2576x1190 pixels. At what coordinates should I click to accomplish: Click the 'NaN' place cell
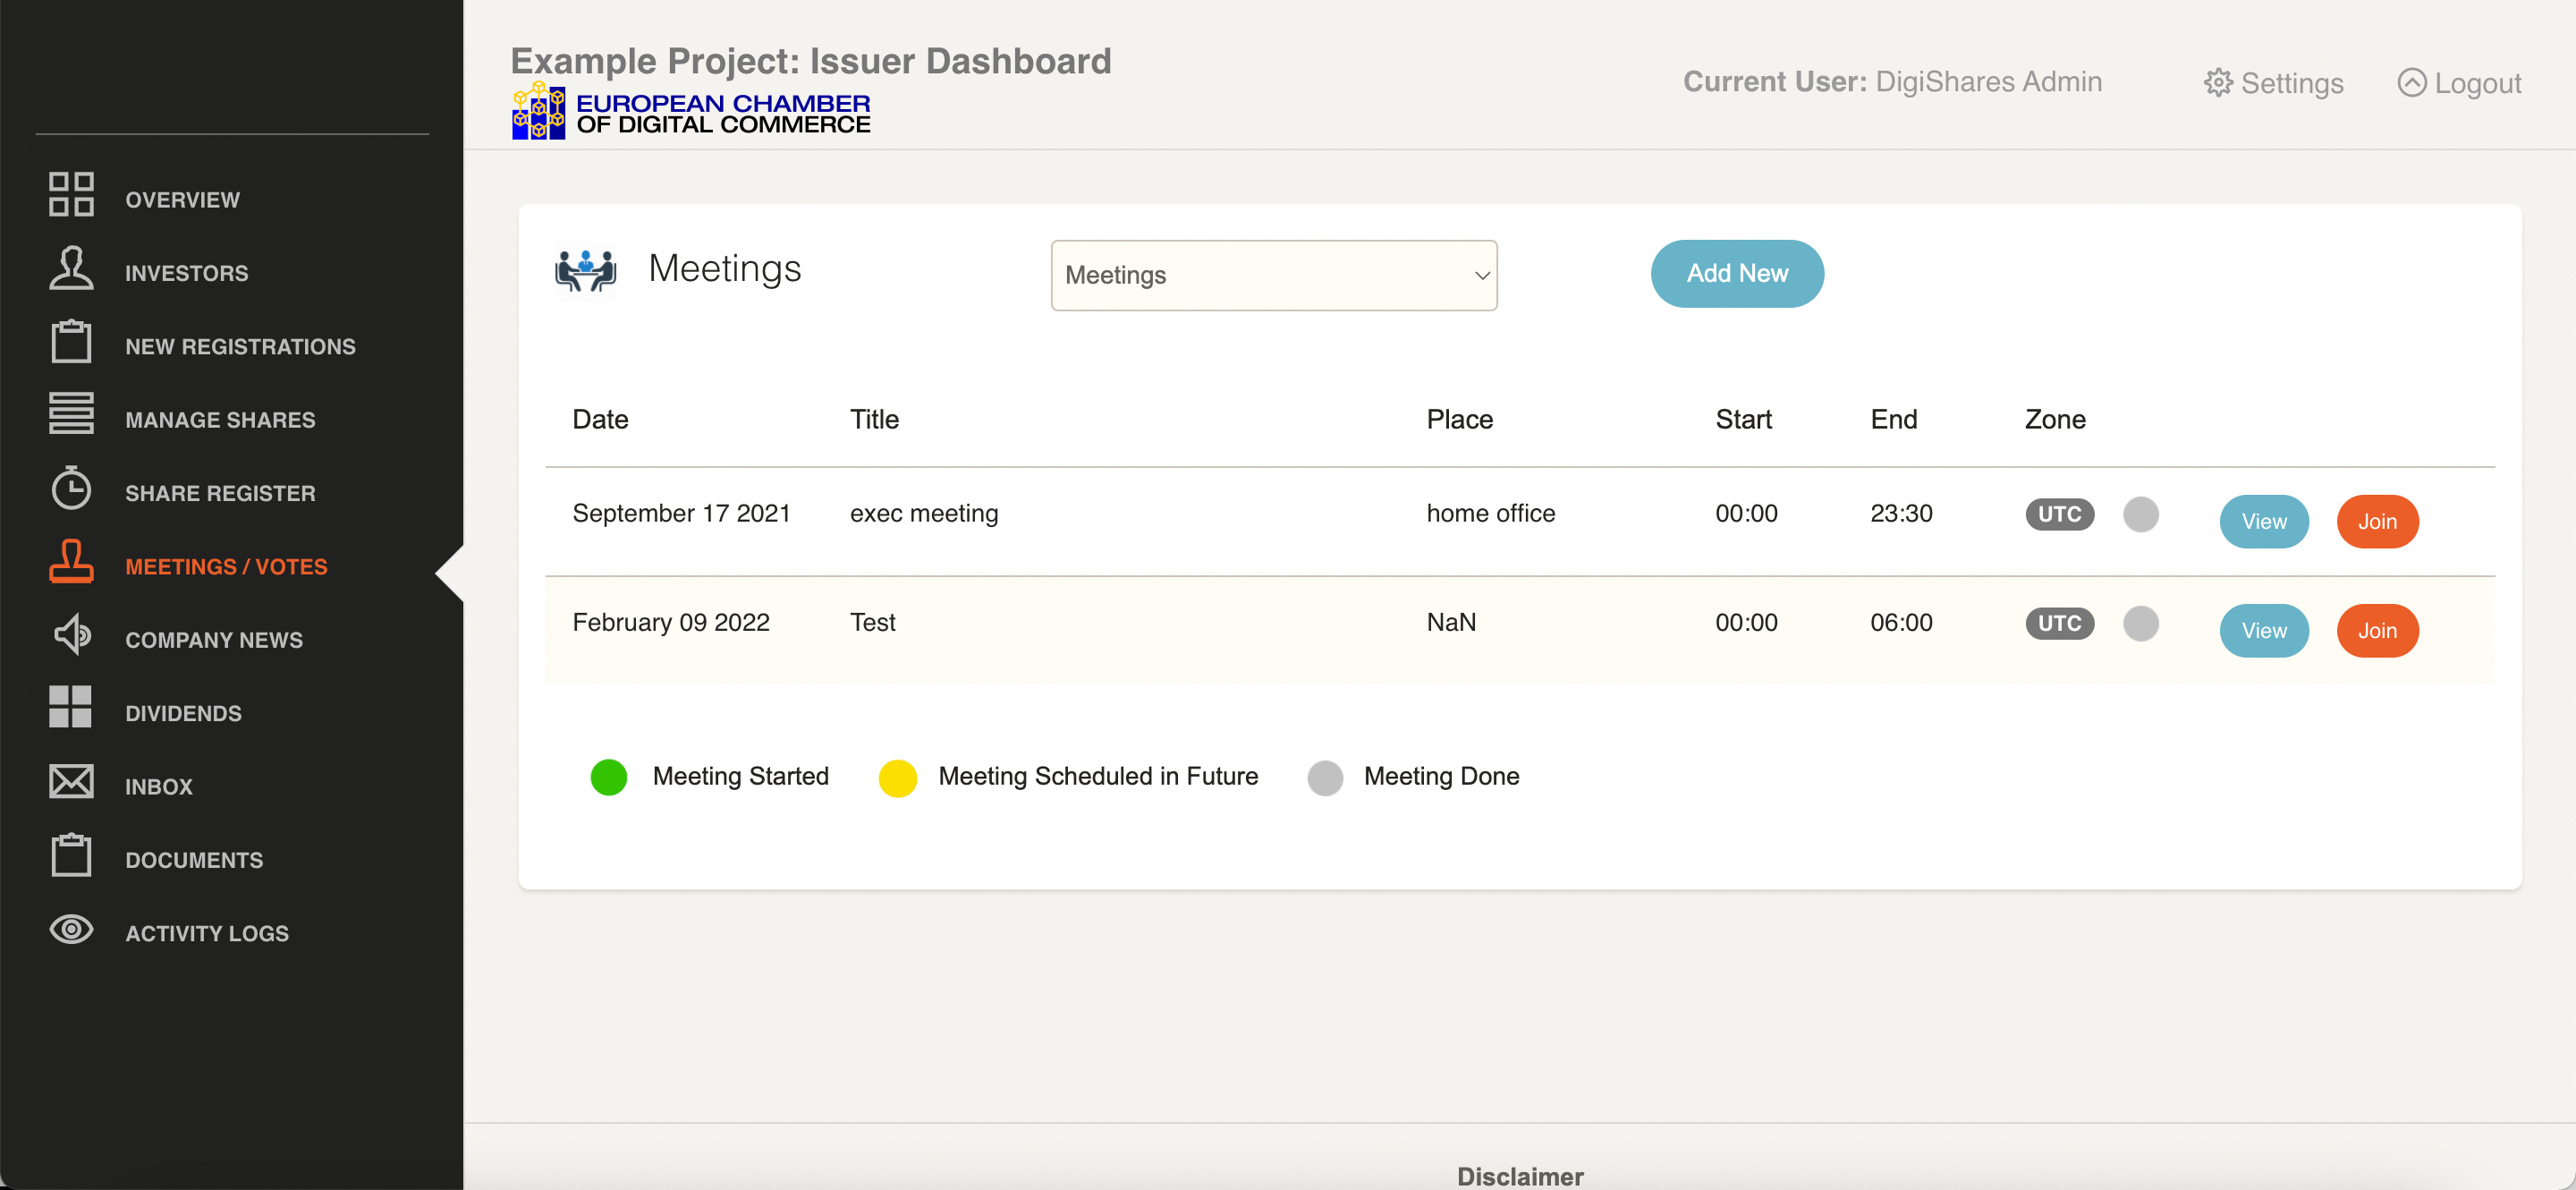pyautogui.click(x=1451, y=622)
